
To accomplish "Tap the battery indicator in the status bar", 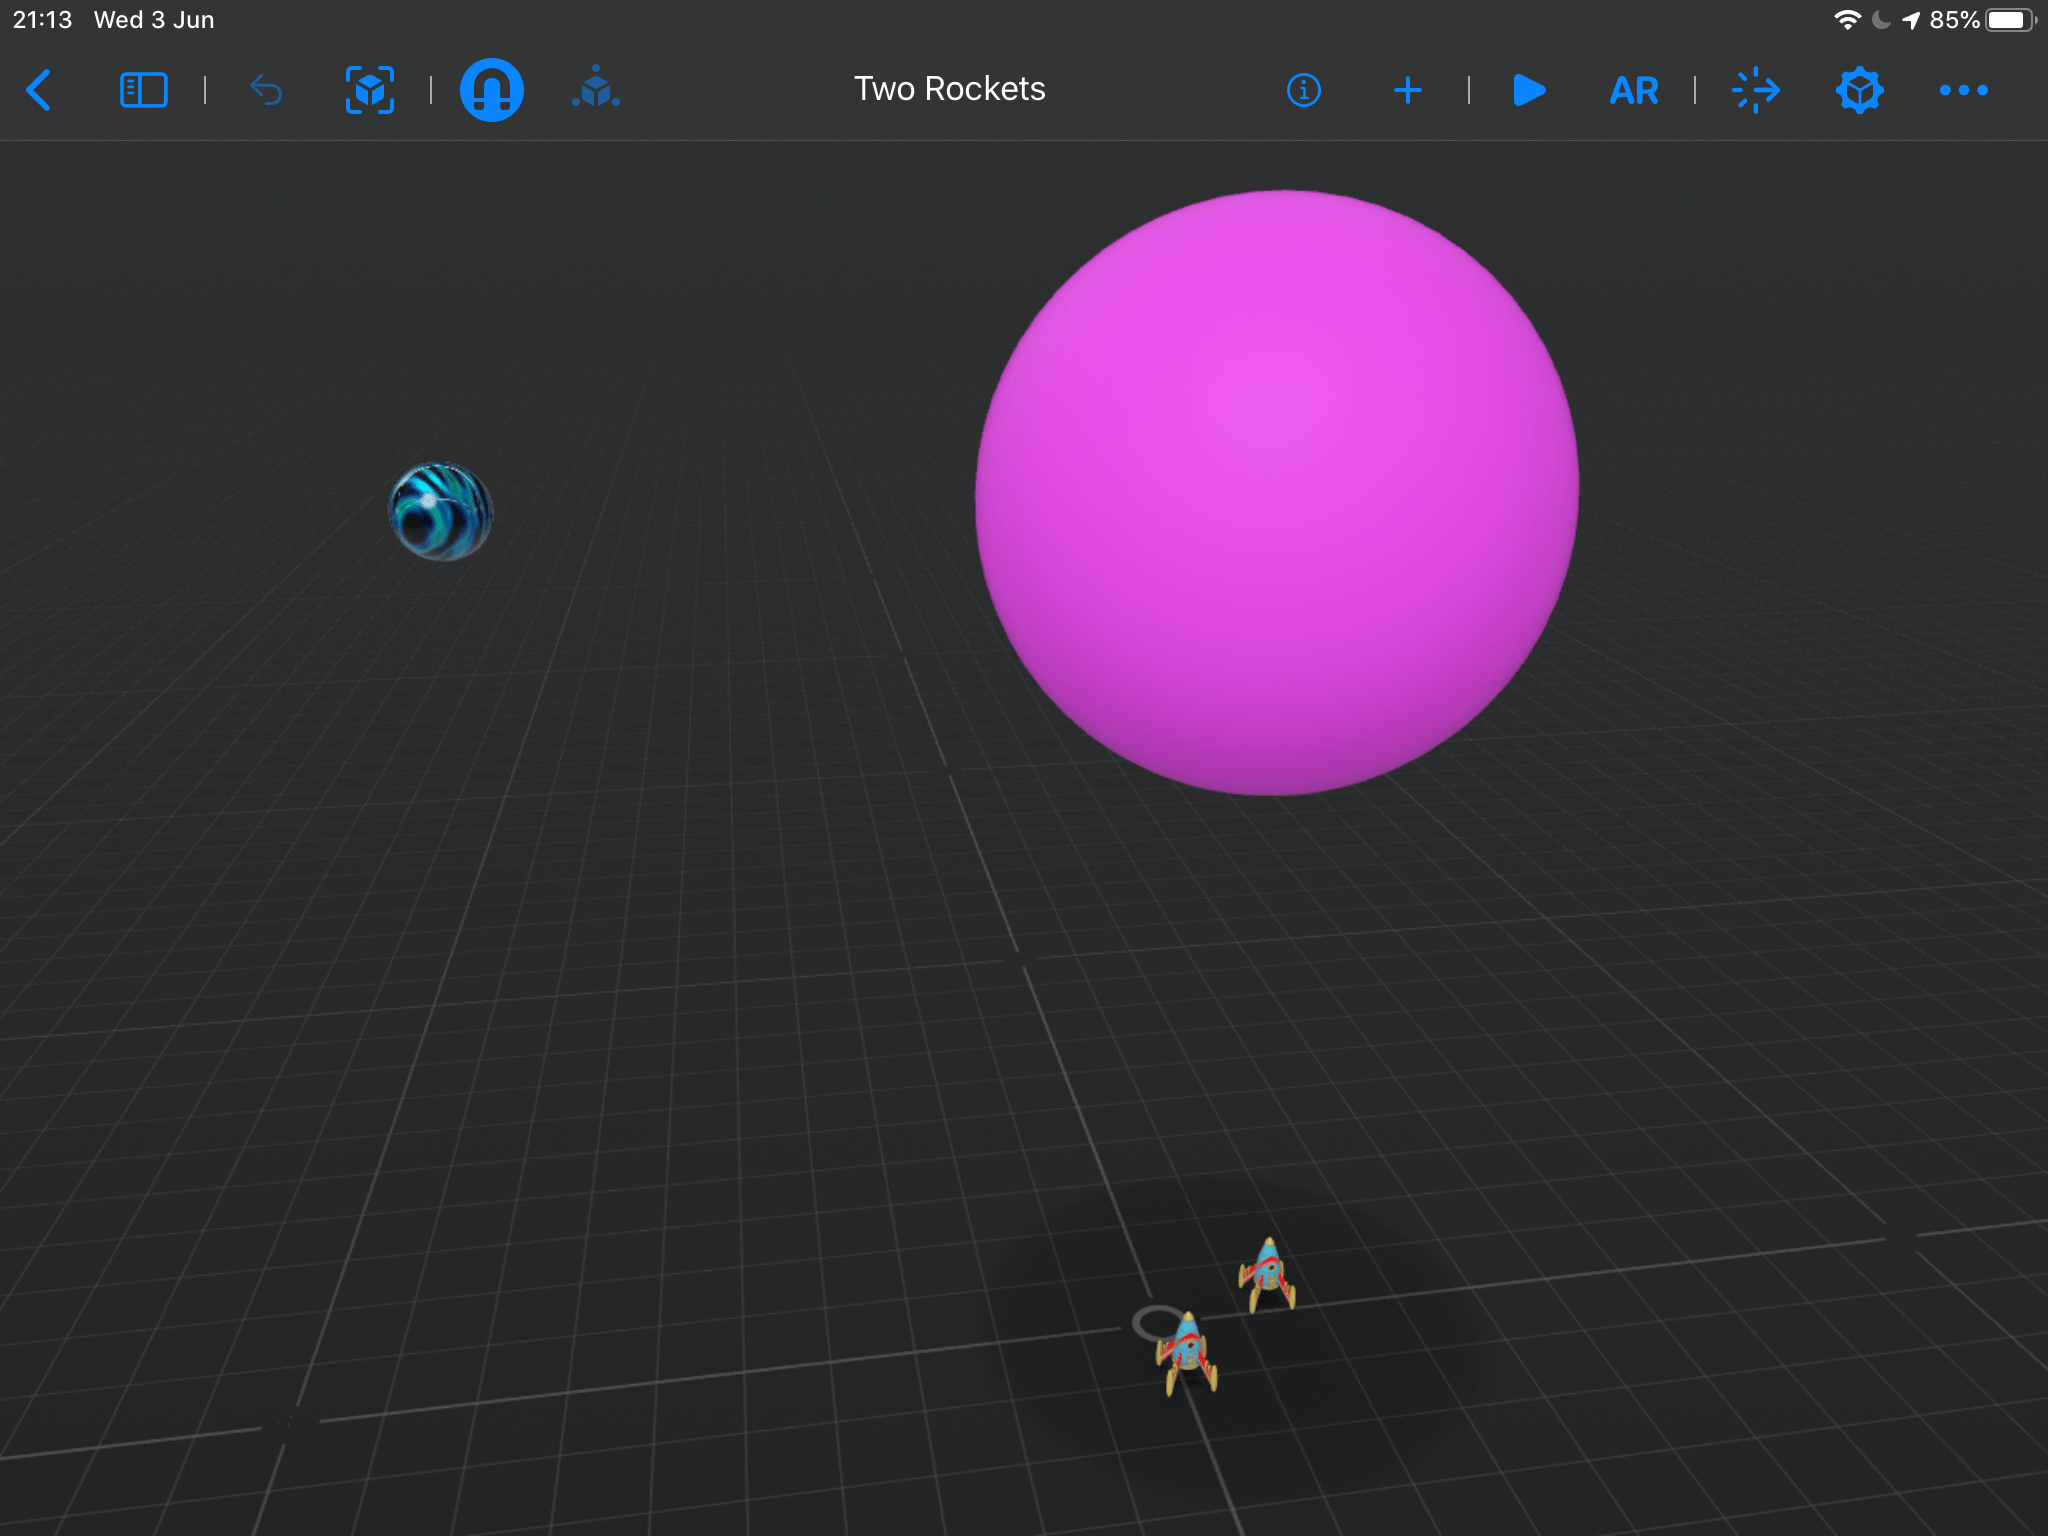I will 2010,20.
